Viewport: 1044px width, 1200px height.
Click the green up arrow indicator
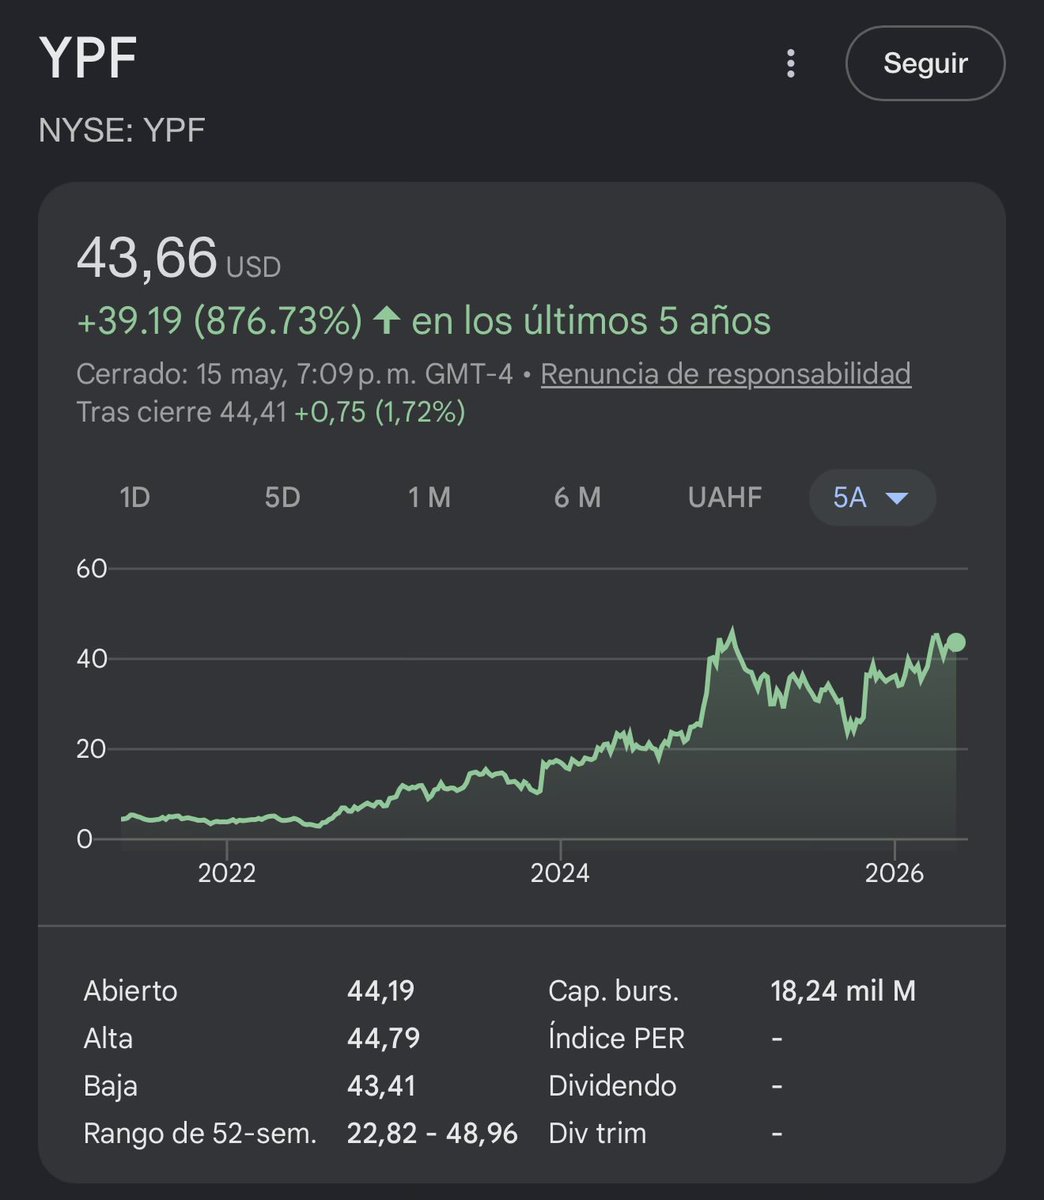387,321
